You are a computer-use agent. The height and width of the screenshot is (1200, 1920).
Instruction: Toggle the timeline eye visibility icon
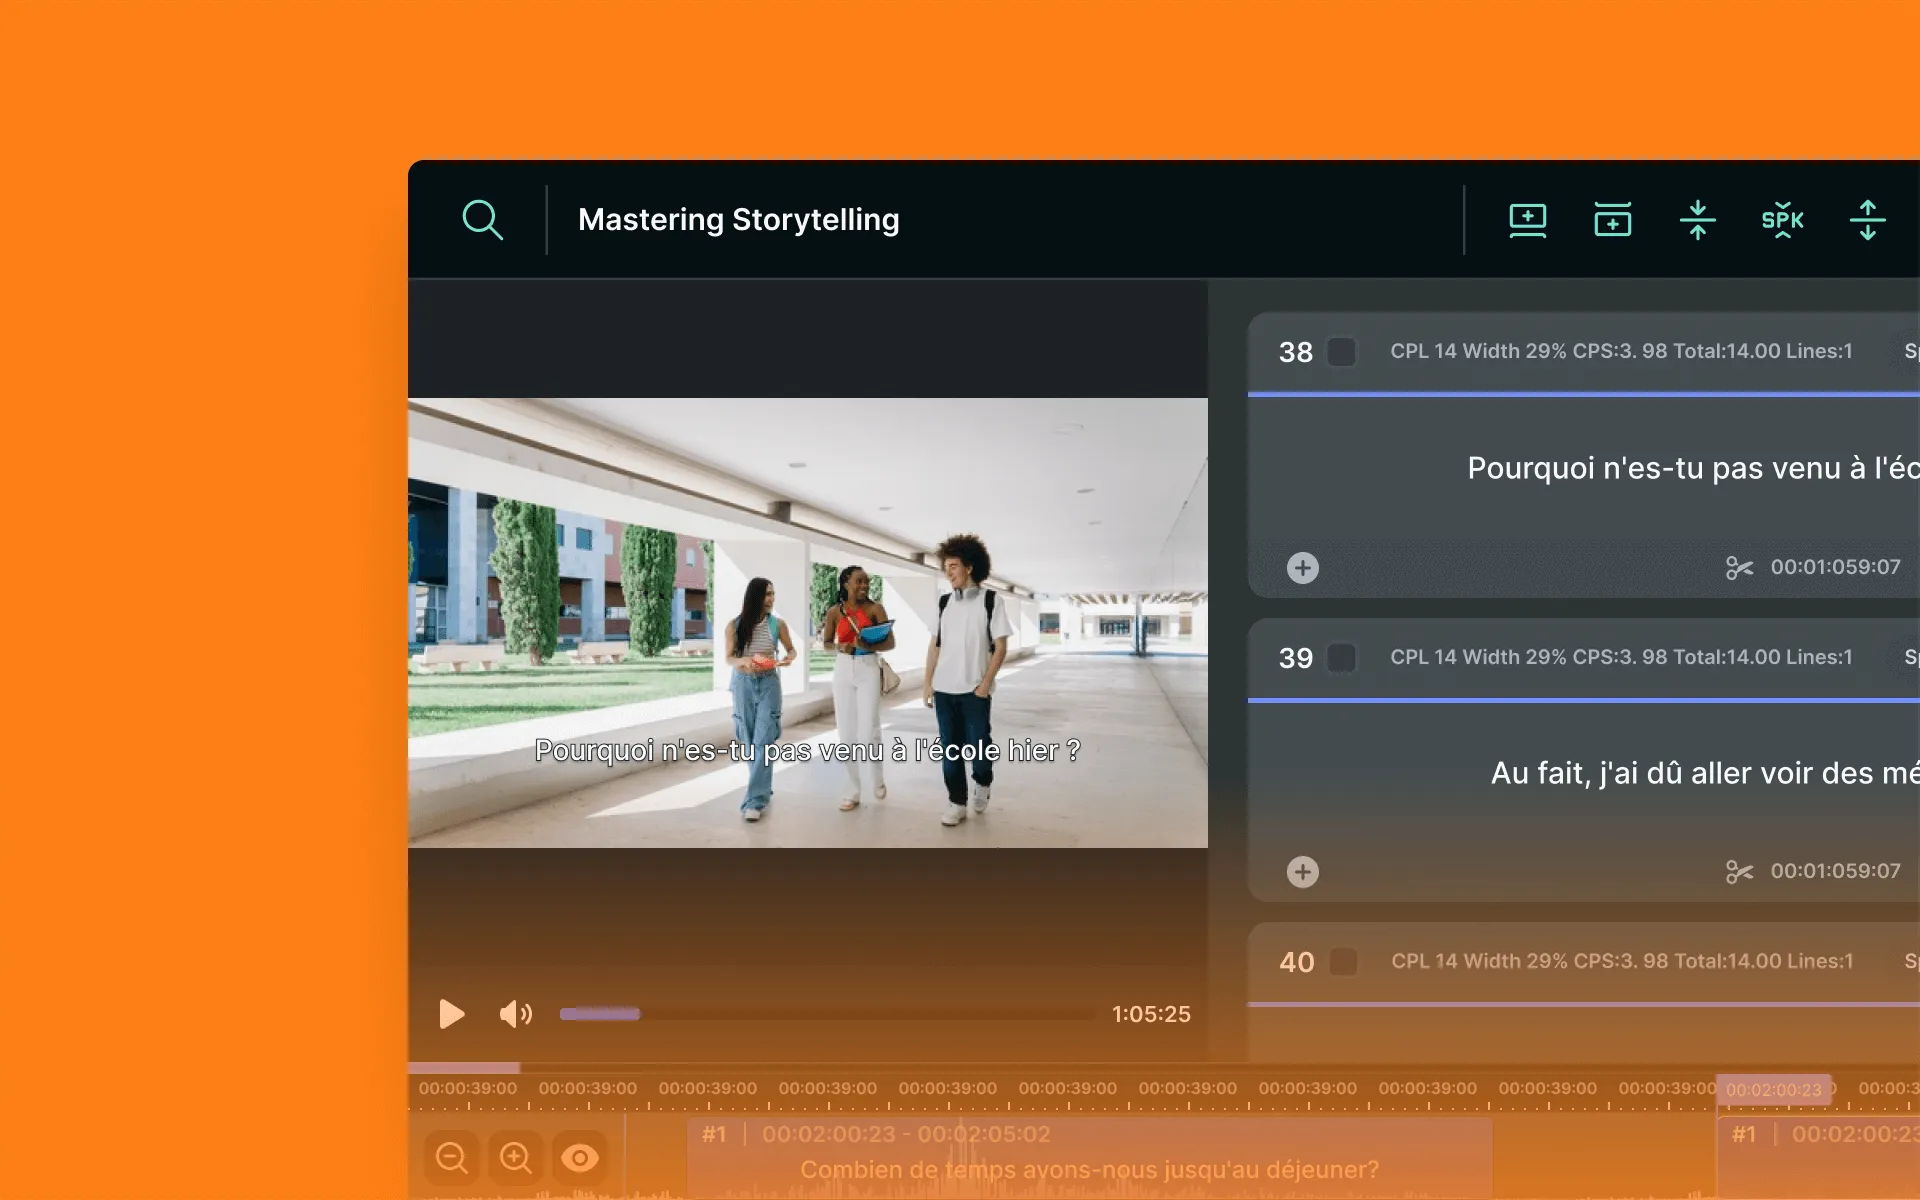pos(580,1158)
